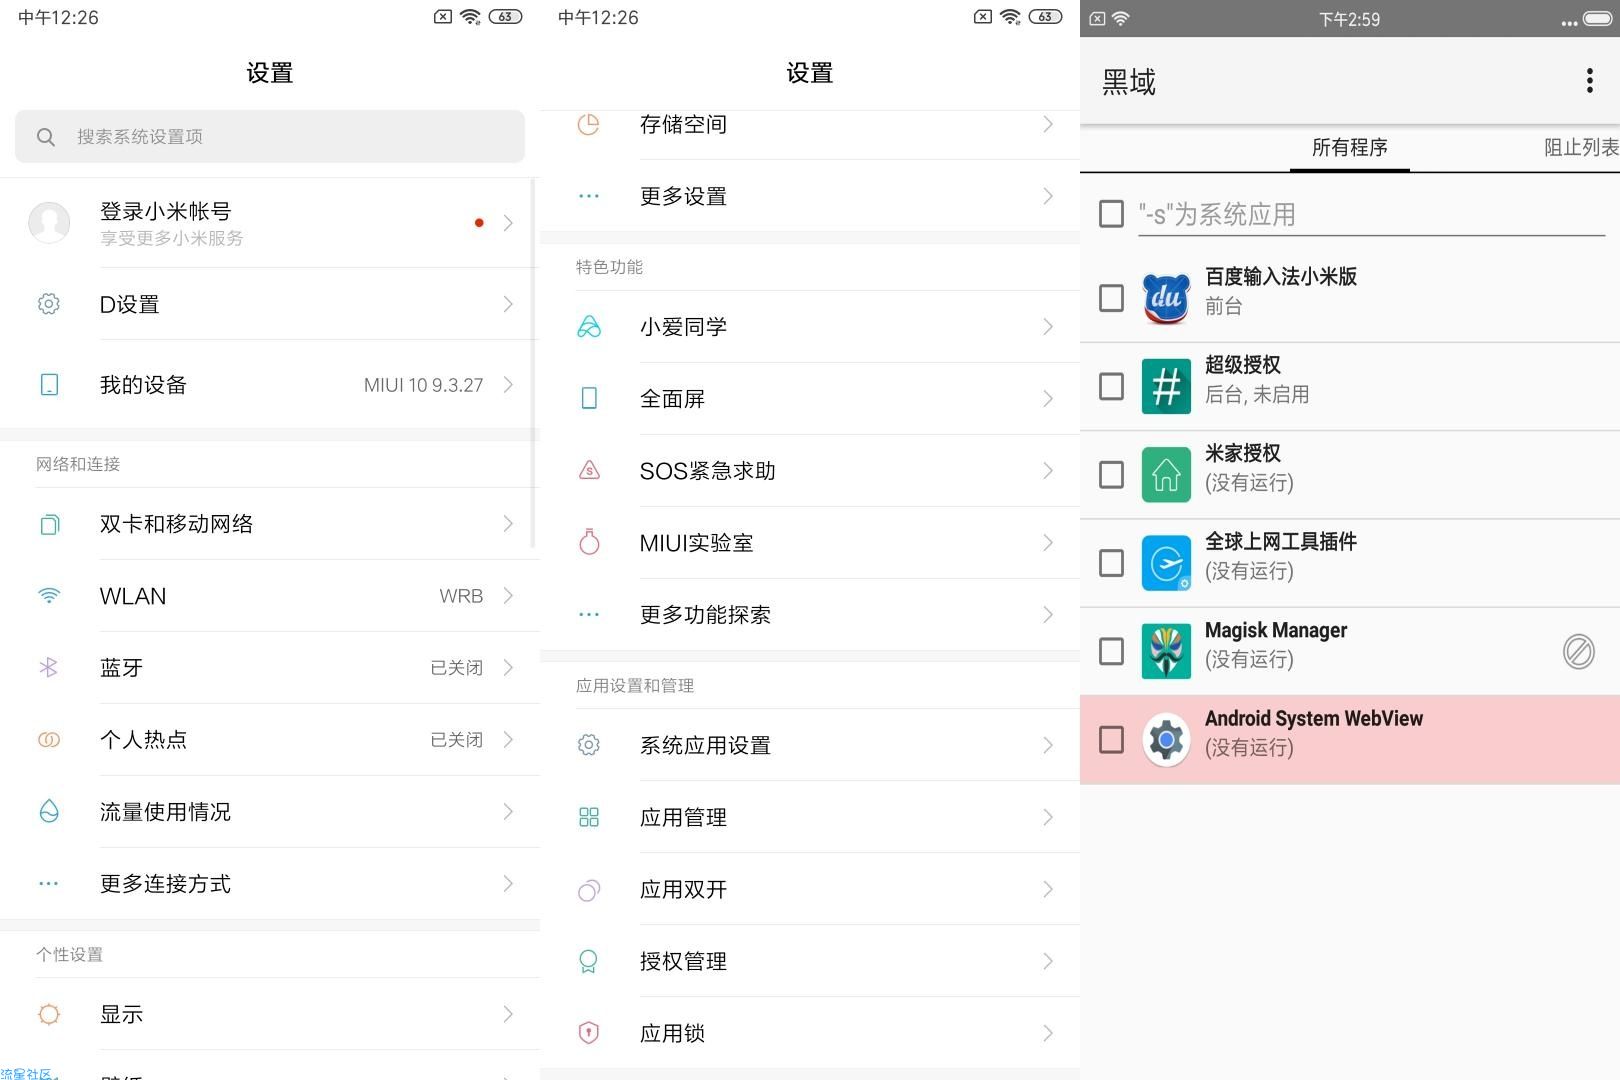Screen dimensions: 1620x1080
Task: Open the 黑域 overflow menu
Action: coord(1589,81)
